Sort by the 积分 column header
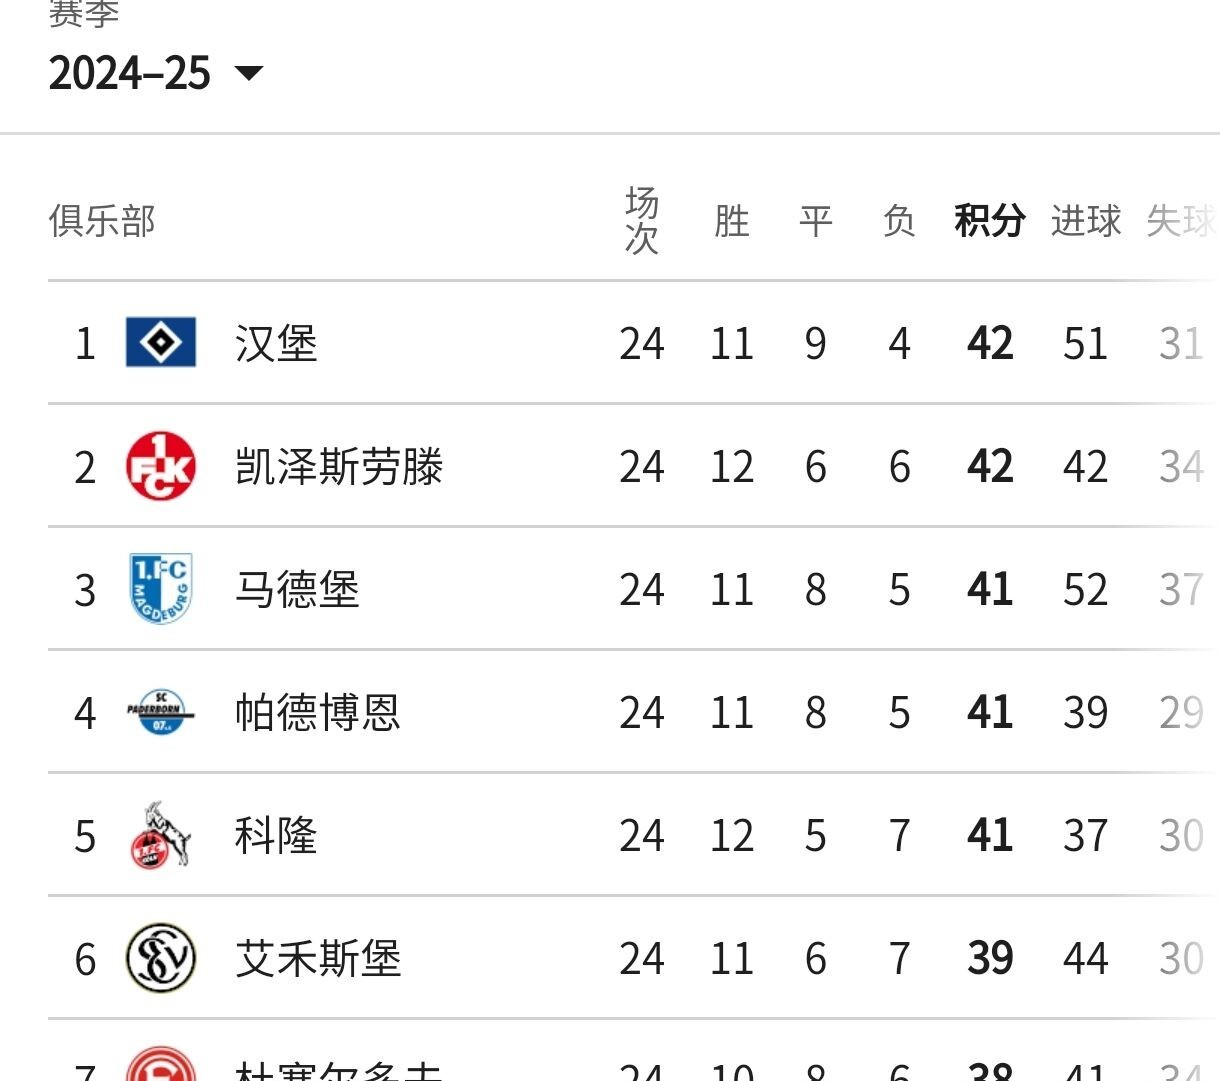The image size is (1220, 1081). coord(990,221)
